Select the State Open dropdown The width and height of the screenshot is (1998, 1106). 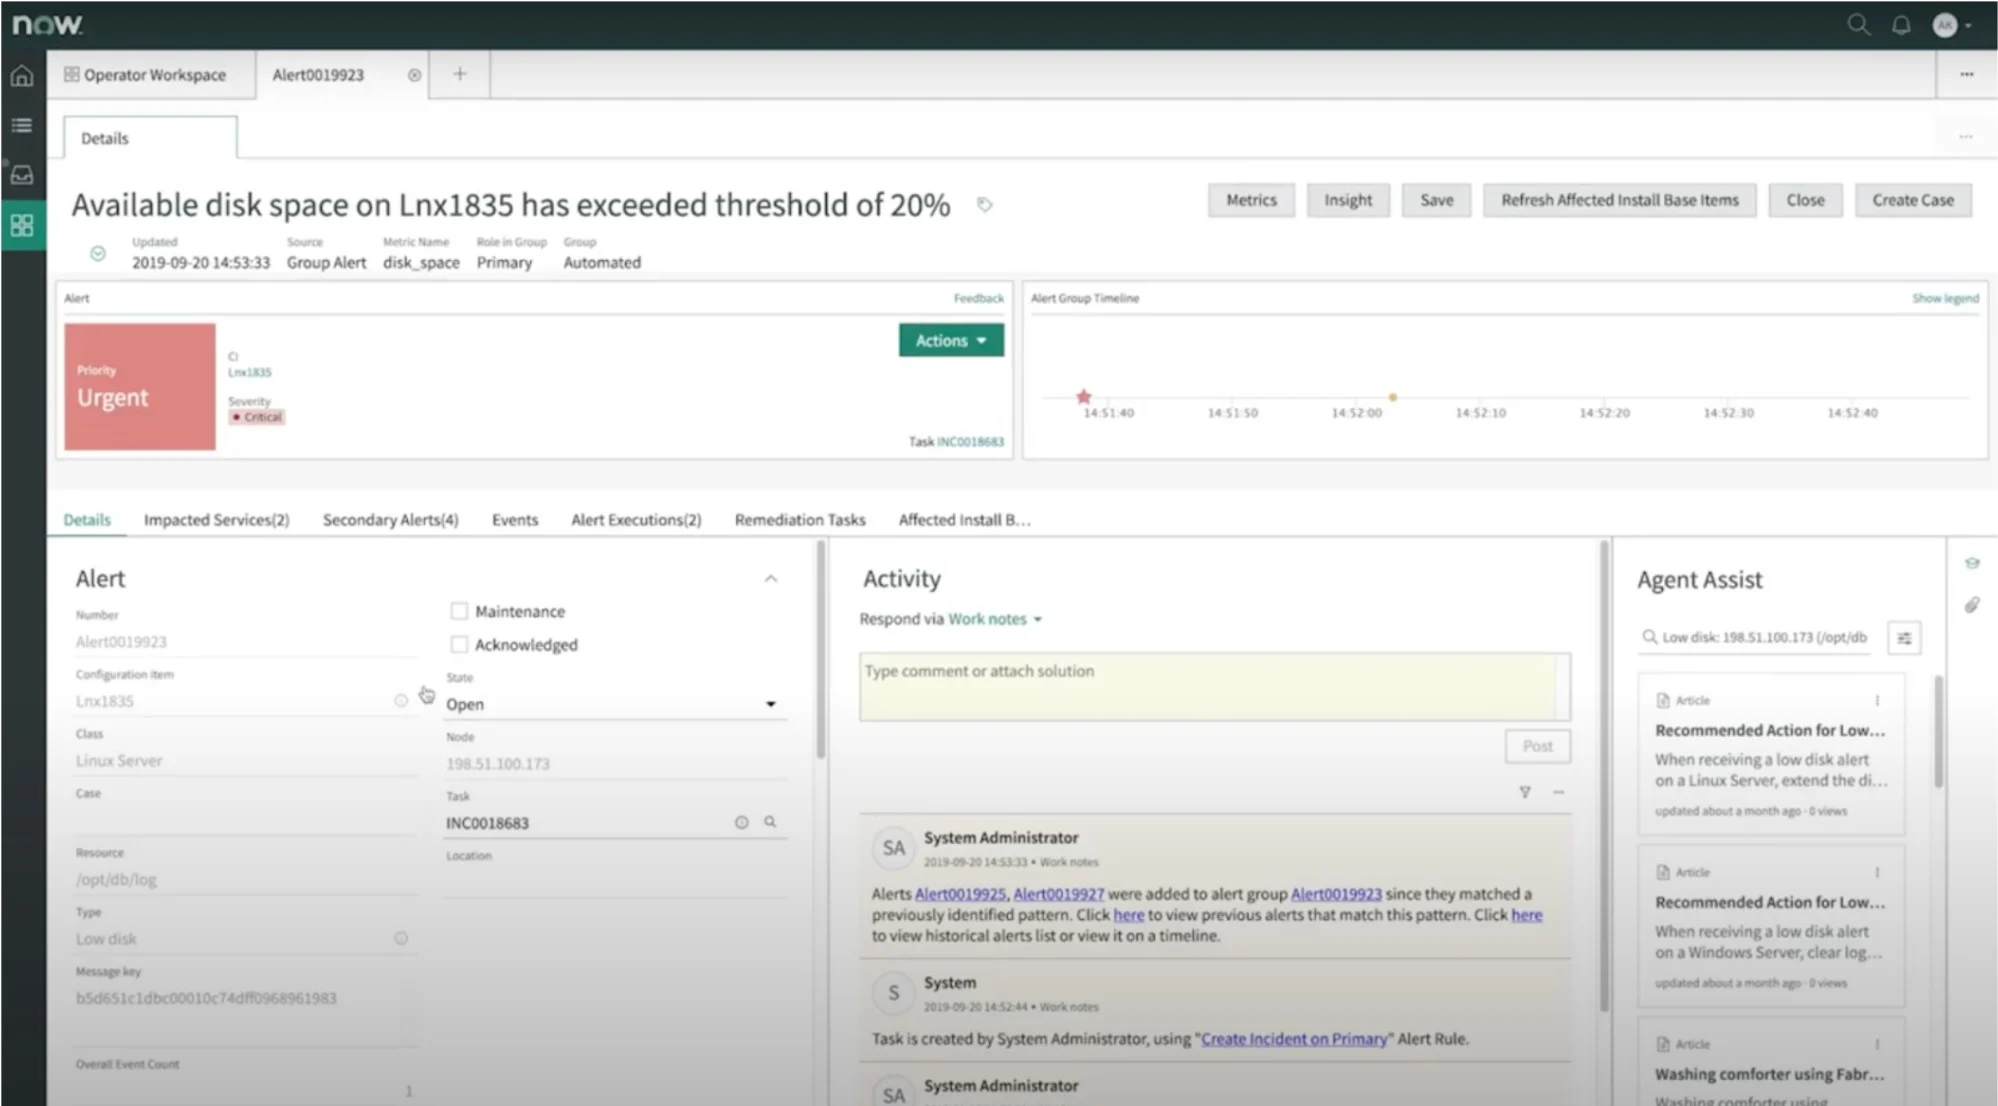tap(610, 704)
